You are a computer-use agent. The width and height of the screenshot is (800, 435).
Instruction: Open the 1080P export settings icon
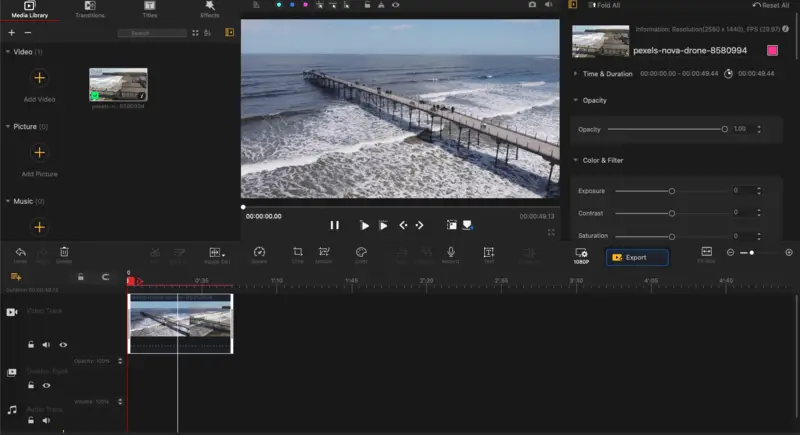[581, 255]
